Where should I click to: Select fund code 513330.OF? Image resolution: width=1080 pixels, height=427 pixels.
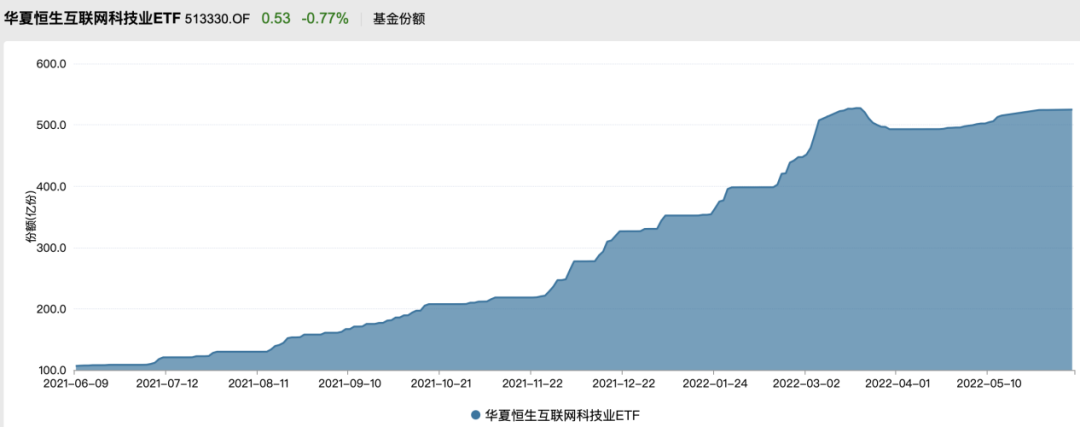[218, 19]
